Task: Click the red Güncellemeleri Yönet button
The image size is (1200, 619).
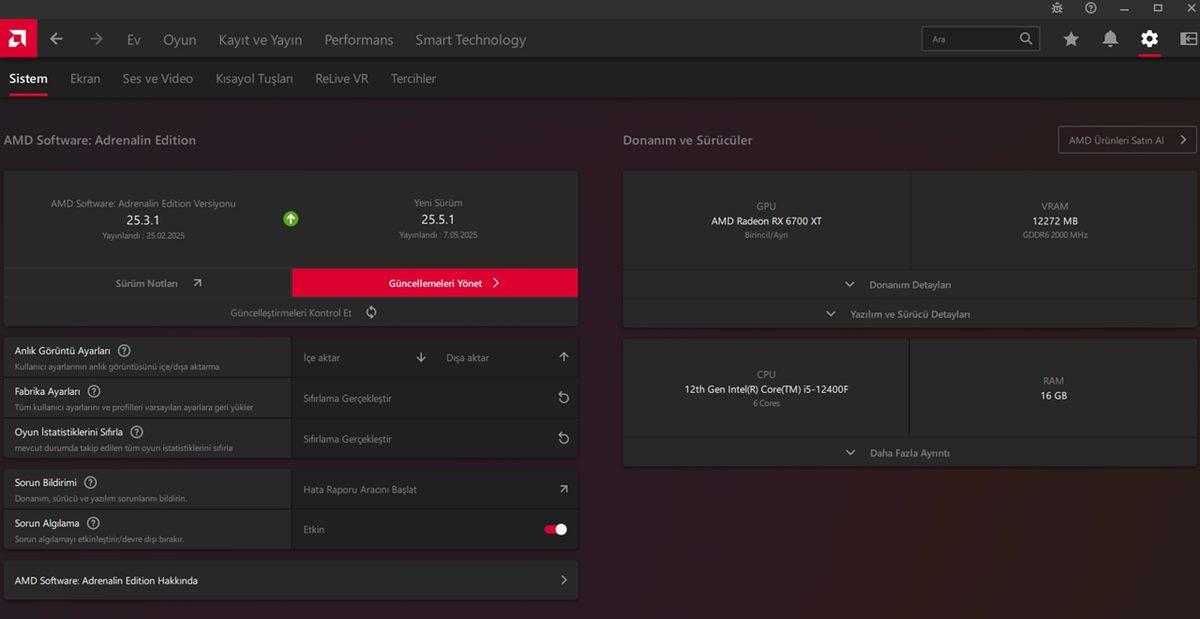Action: pos(435,283)
